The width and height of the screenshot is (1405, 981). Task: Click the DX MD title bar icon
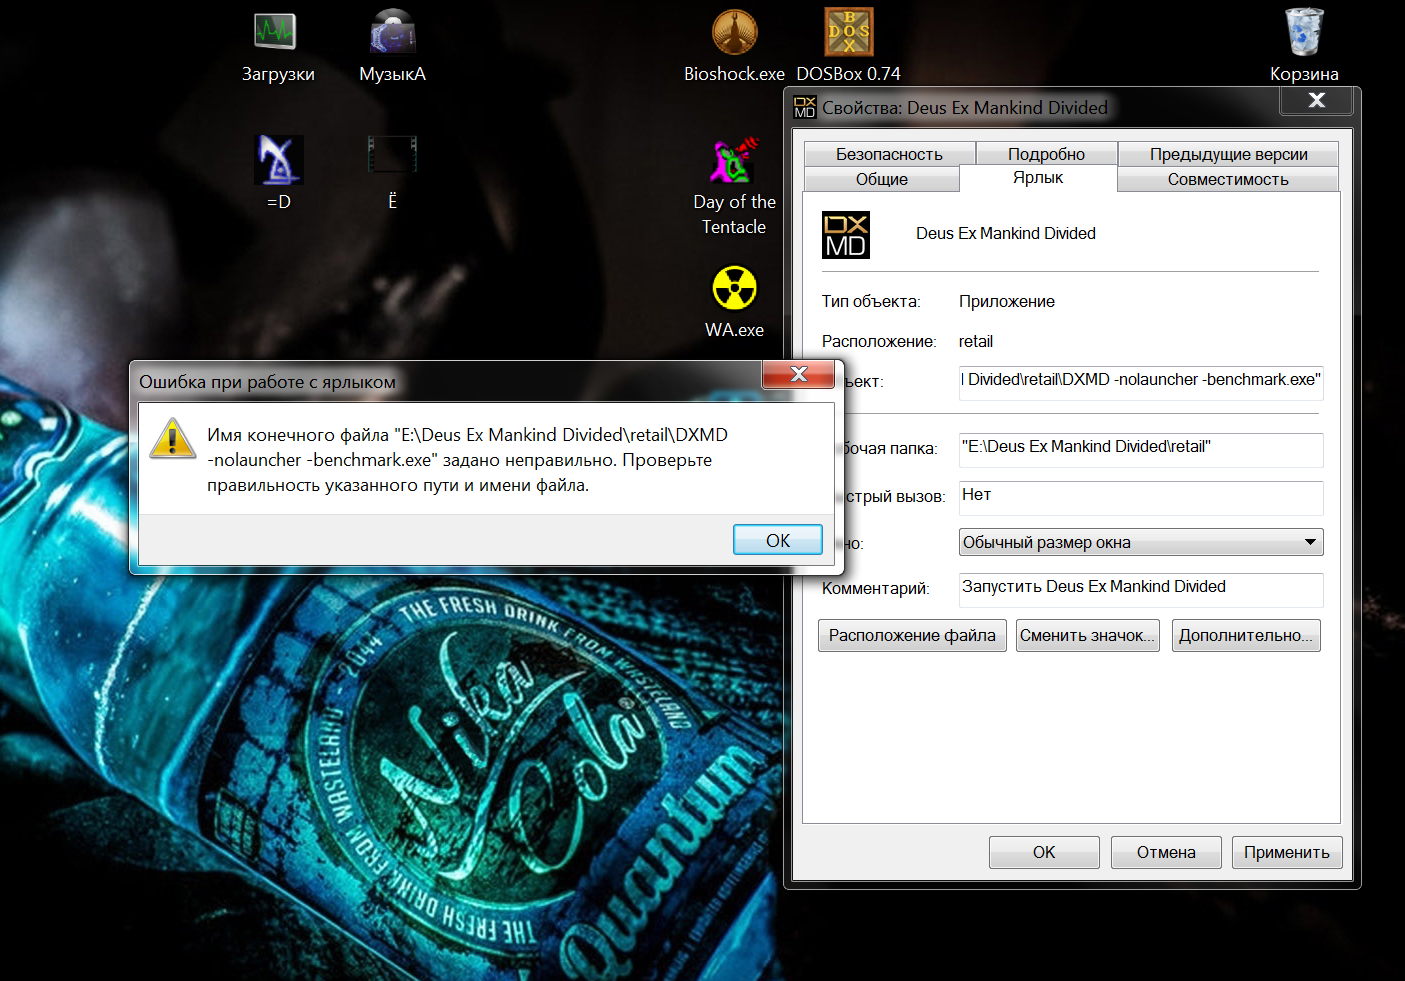(x=805, y=107)
